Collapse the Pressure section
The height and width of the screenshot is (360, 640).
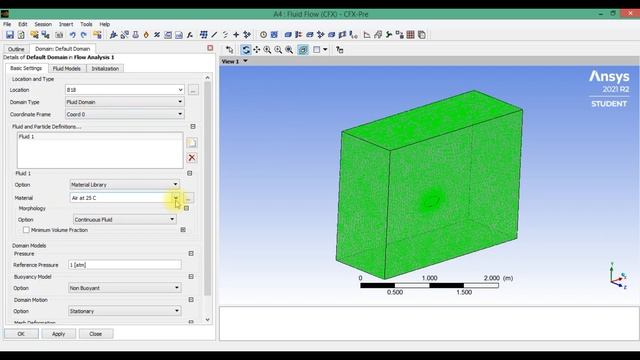coord(191,253)
